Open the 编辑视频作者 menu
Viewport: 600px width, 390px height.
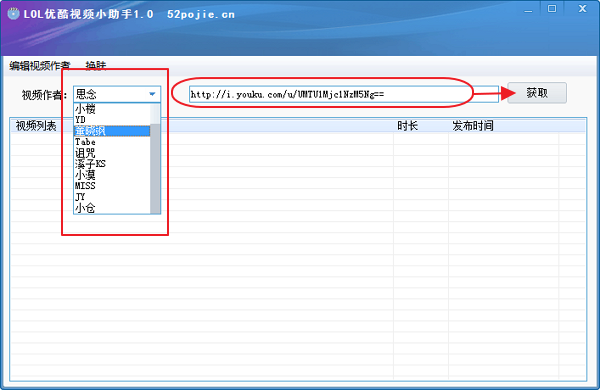(40, 66)
